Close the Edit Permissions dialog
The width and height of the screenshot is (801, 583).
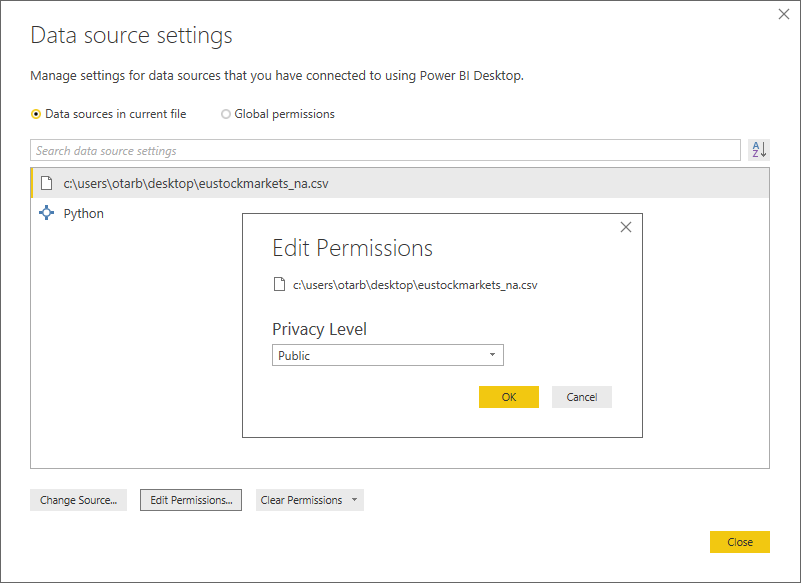pyautogui.click(x=626, y=227)
